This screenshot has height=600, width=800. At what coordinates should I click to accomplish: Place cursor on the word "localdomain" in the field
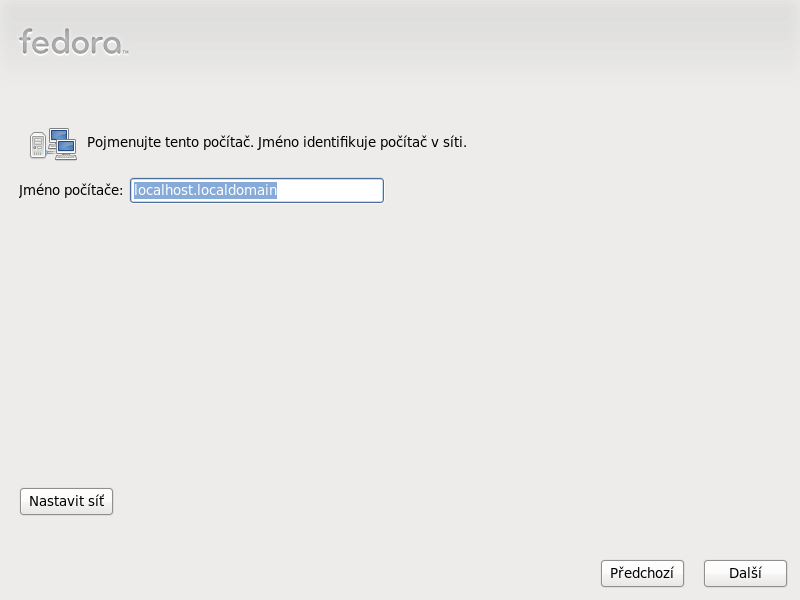237,190
